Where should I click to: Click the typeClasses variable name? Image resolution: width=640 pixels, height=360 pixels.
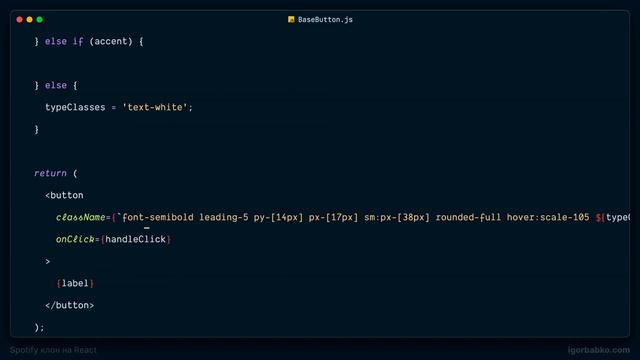(x=75, y=107)
